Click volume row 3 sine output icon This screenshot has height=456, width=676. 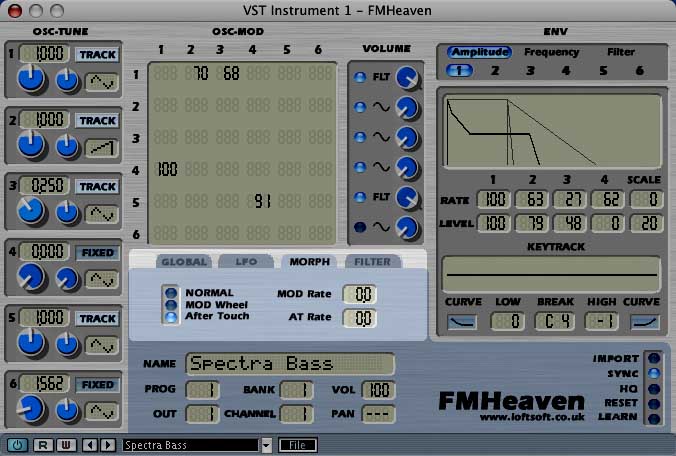click(x=381, y=137)
